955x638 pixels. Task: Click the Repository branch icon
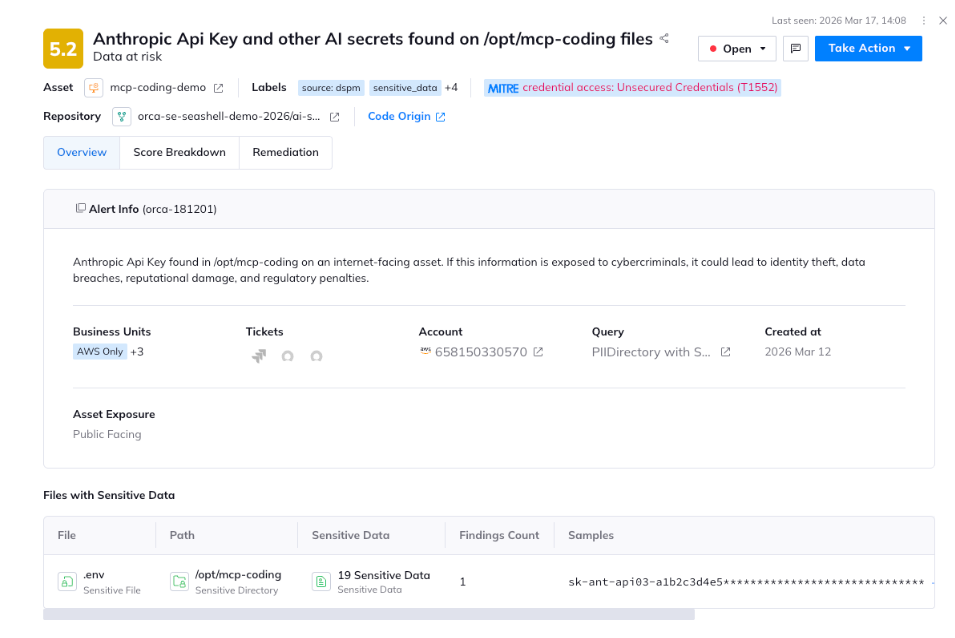coord(121,116)
